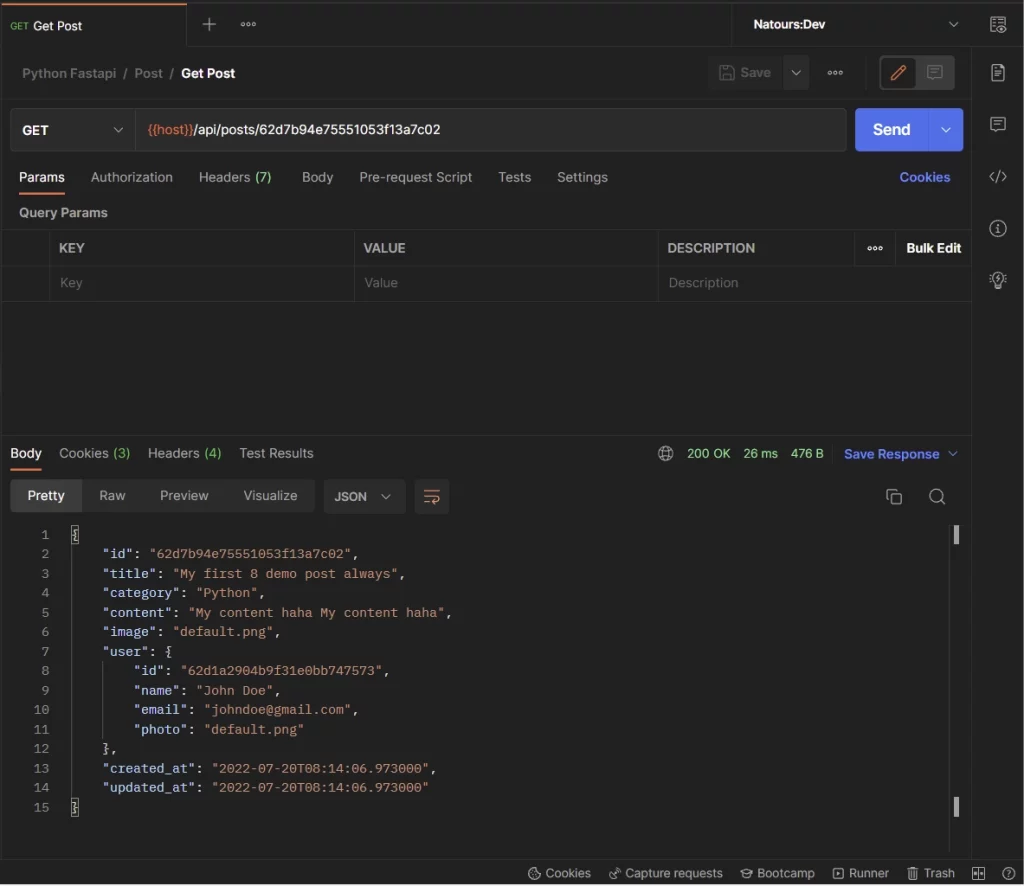Switch to the Headers (7) tab
Viewport: 1024px width, 886px height.
(x=234, y=177)
